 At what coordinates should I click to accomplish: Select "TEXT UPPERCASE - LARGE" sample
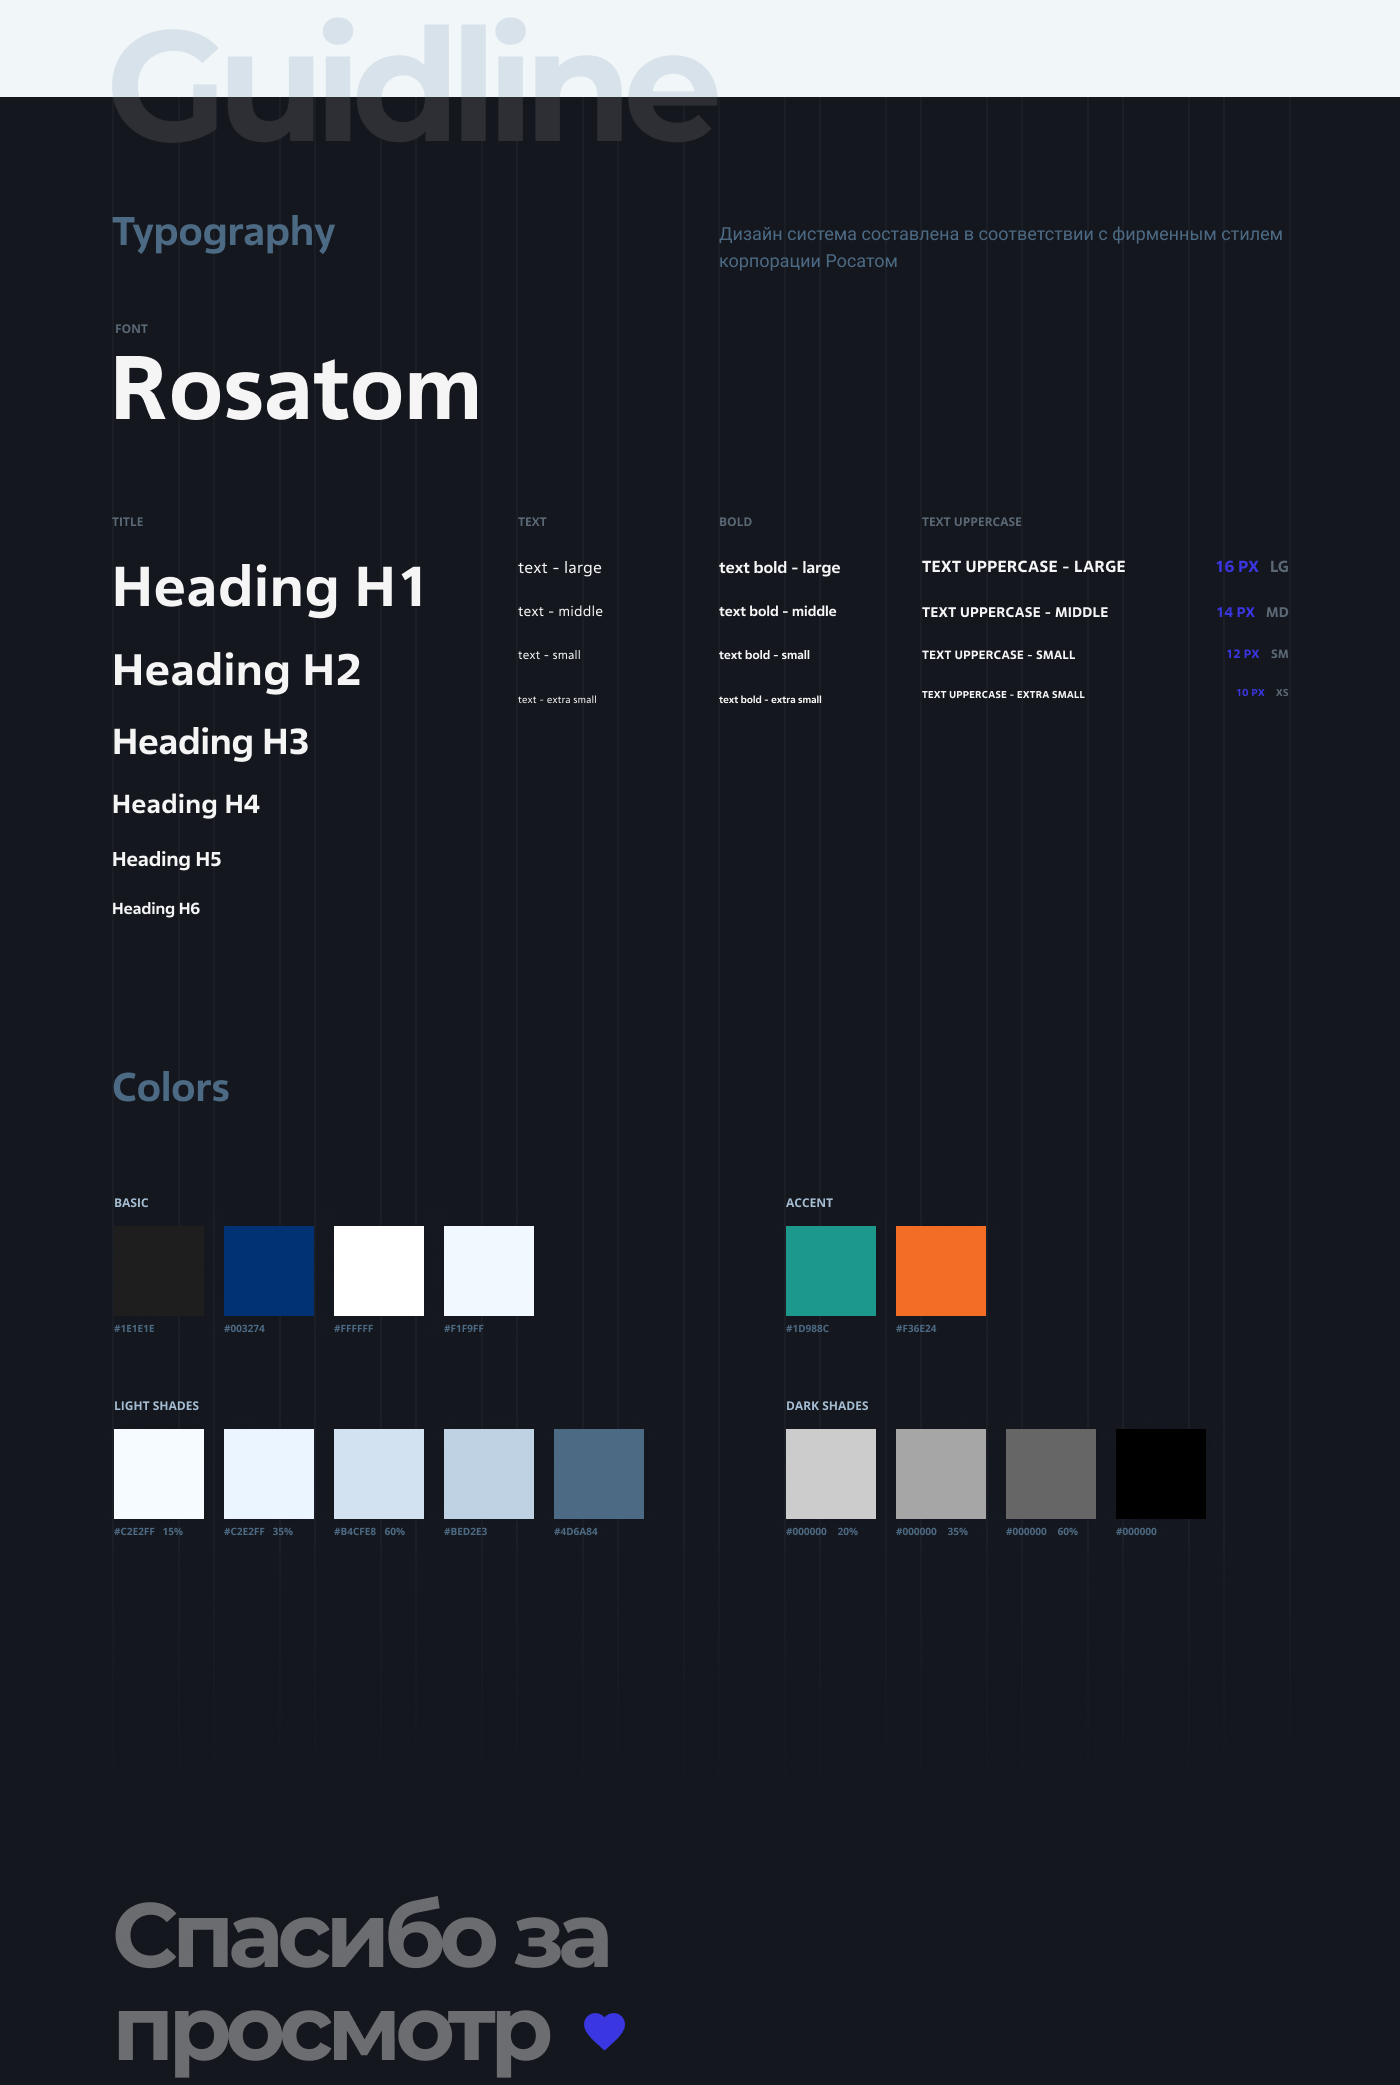pos(1024,567)
